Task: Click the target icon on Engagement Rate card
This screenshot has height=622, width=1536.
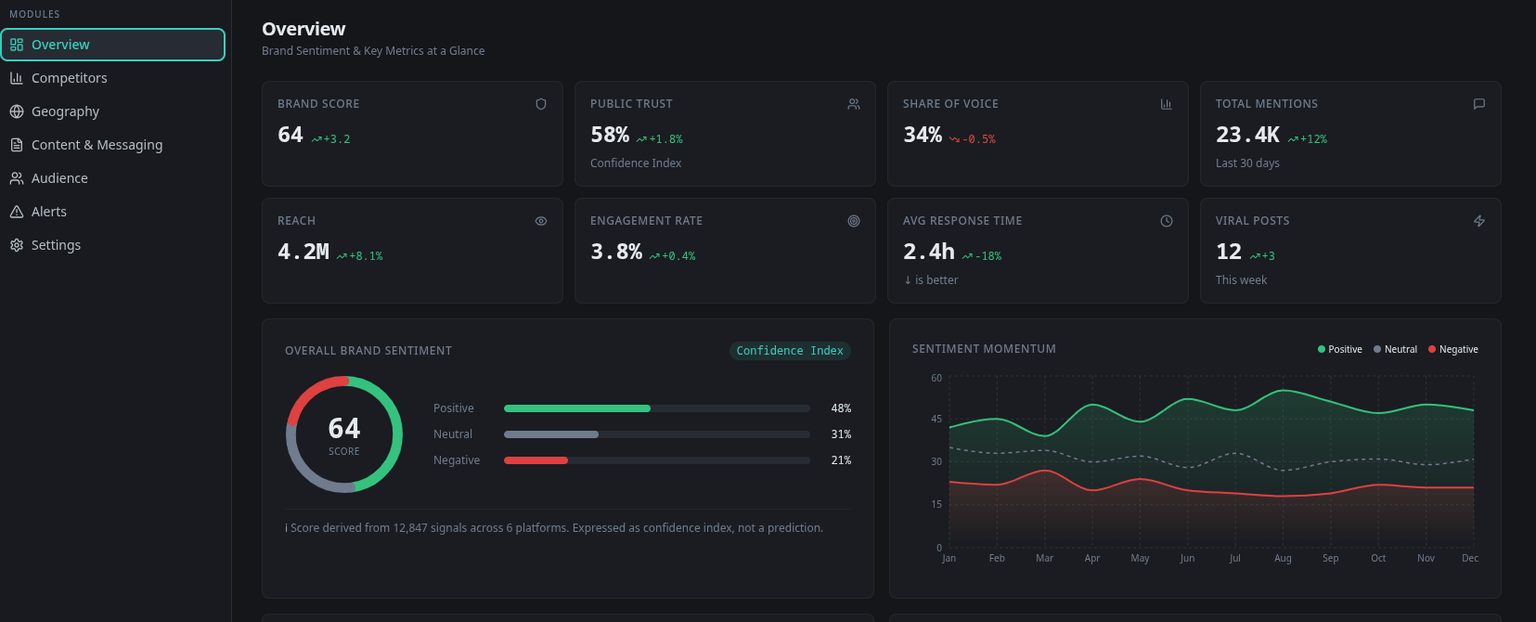Action: [x=853, y=221]
